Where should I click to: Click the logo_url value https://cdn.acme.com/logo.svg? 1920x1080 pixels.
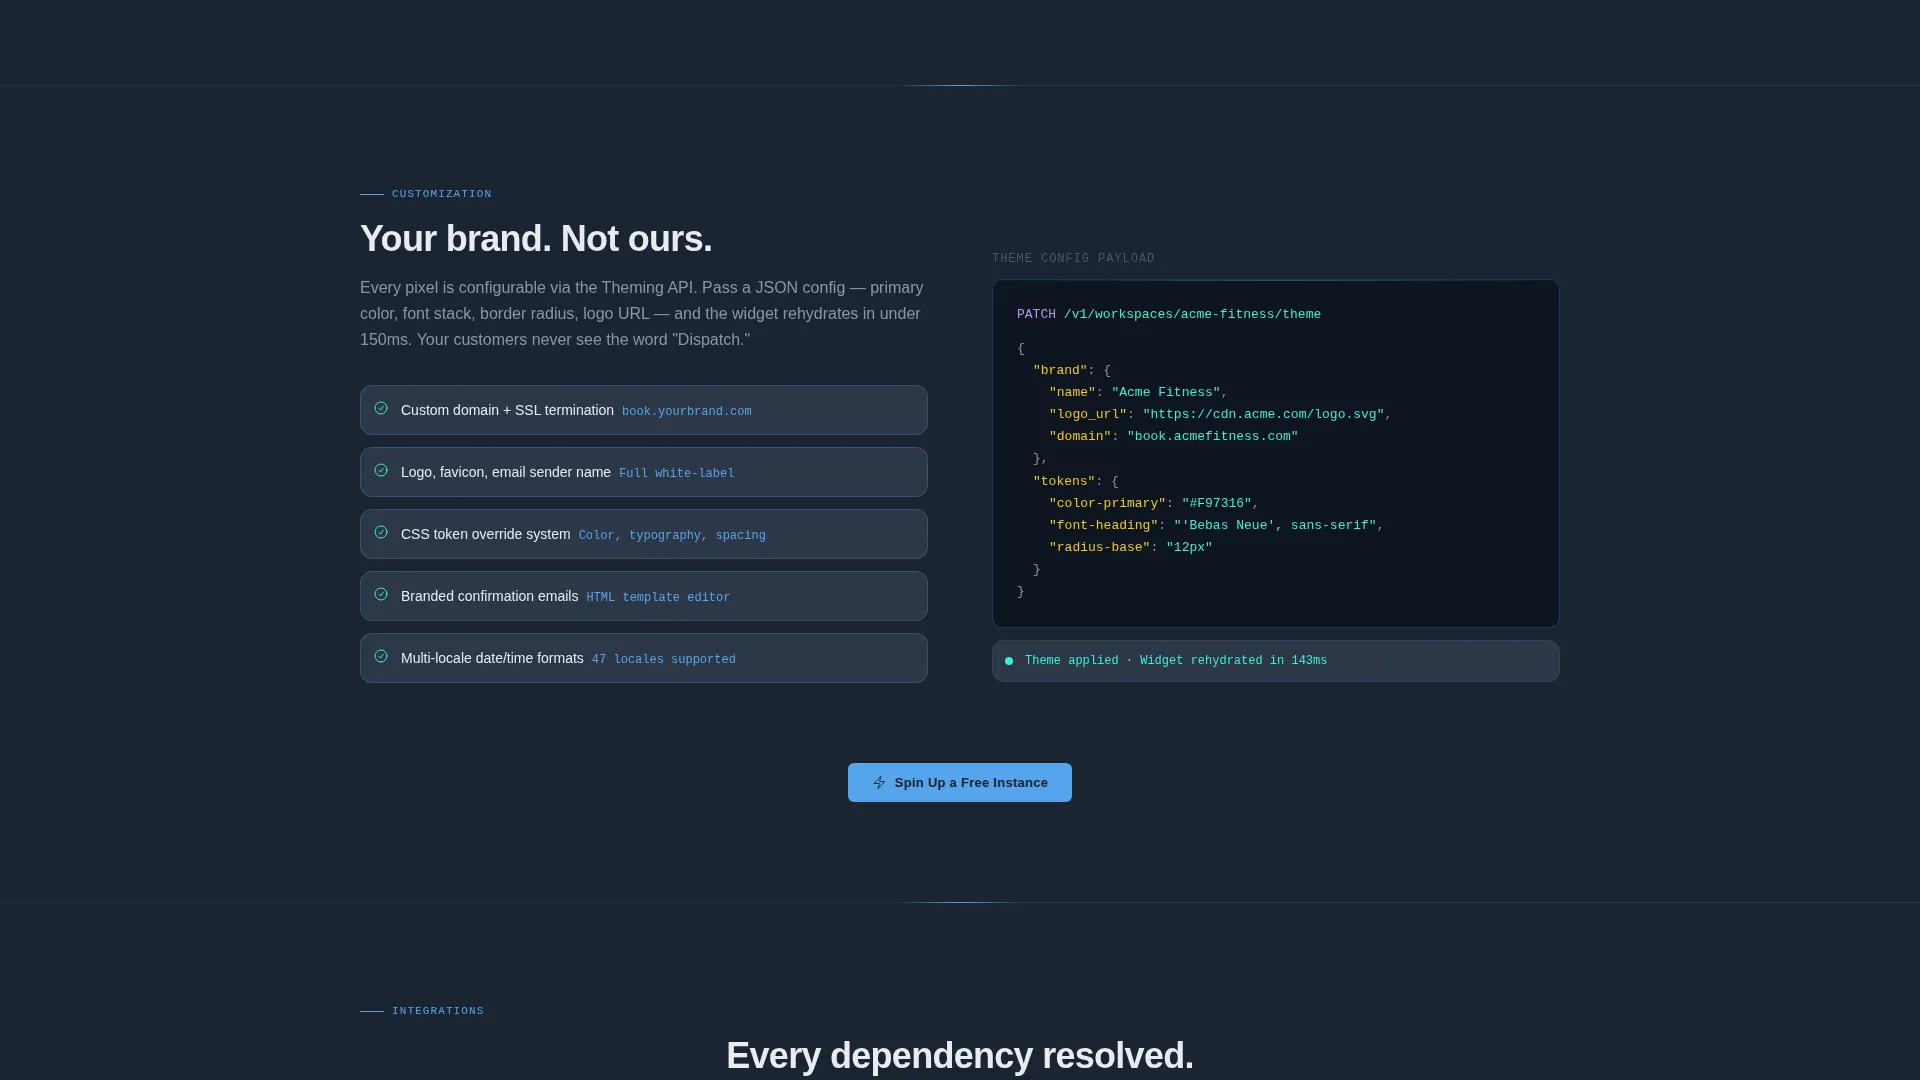(1264, 414)
